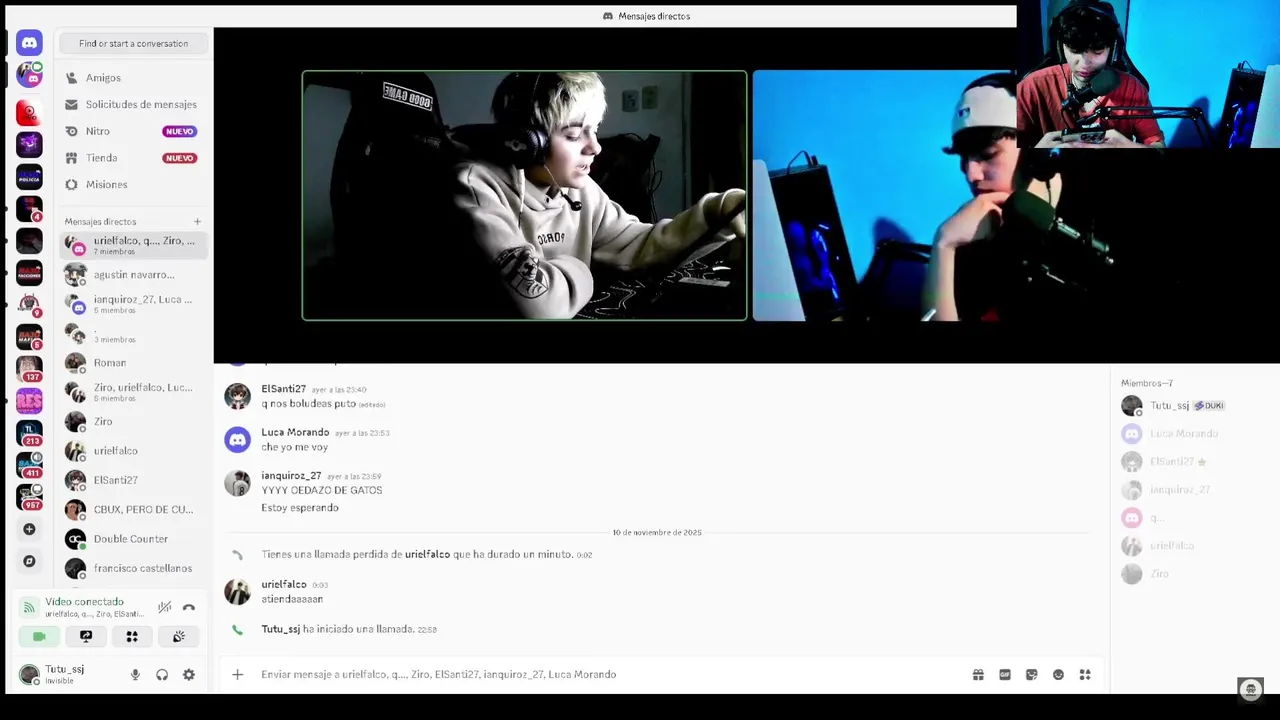The height and width of the screenshot is (720, 1280).
Task: Open Tutu_ssj user status avatar
Action: point(29,674)
